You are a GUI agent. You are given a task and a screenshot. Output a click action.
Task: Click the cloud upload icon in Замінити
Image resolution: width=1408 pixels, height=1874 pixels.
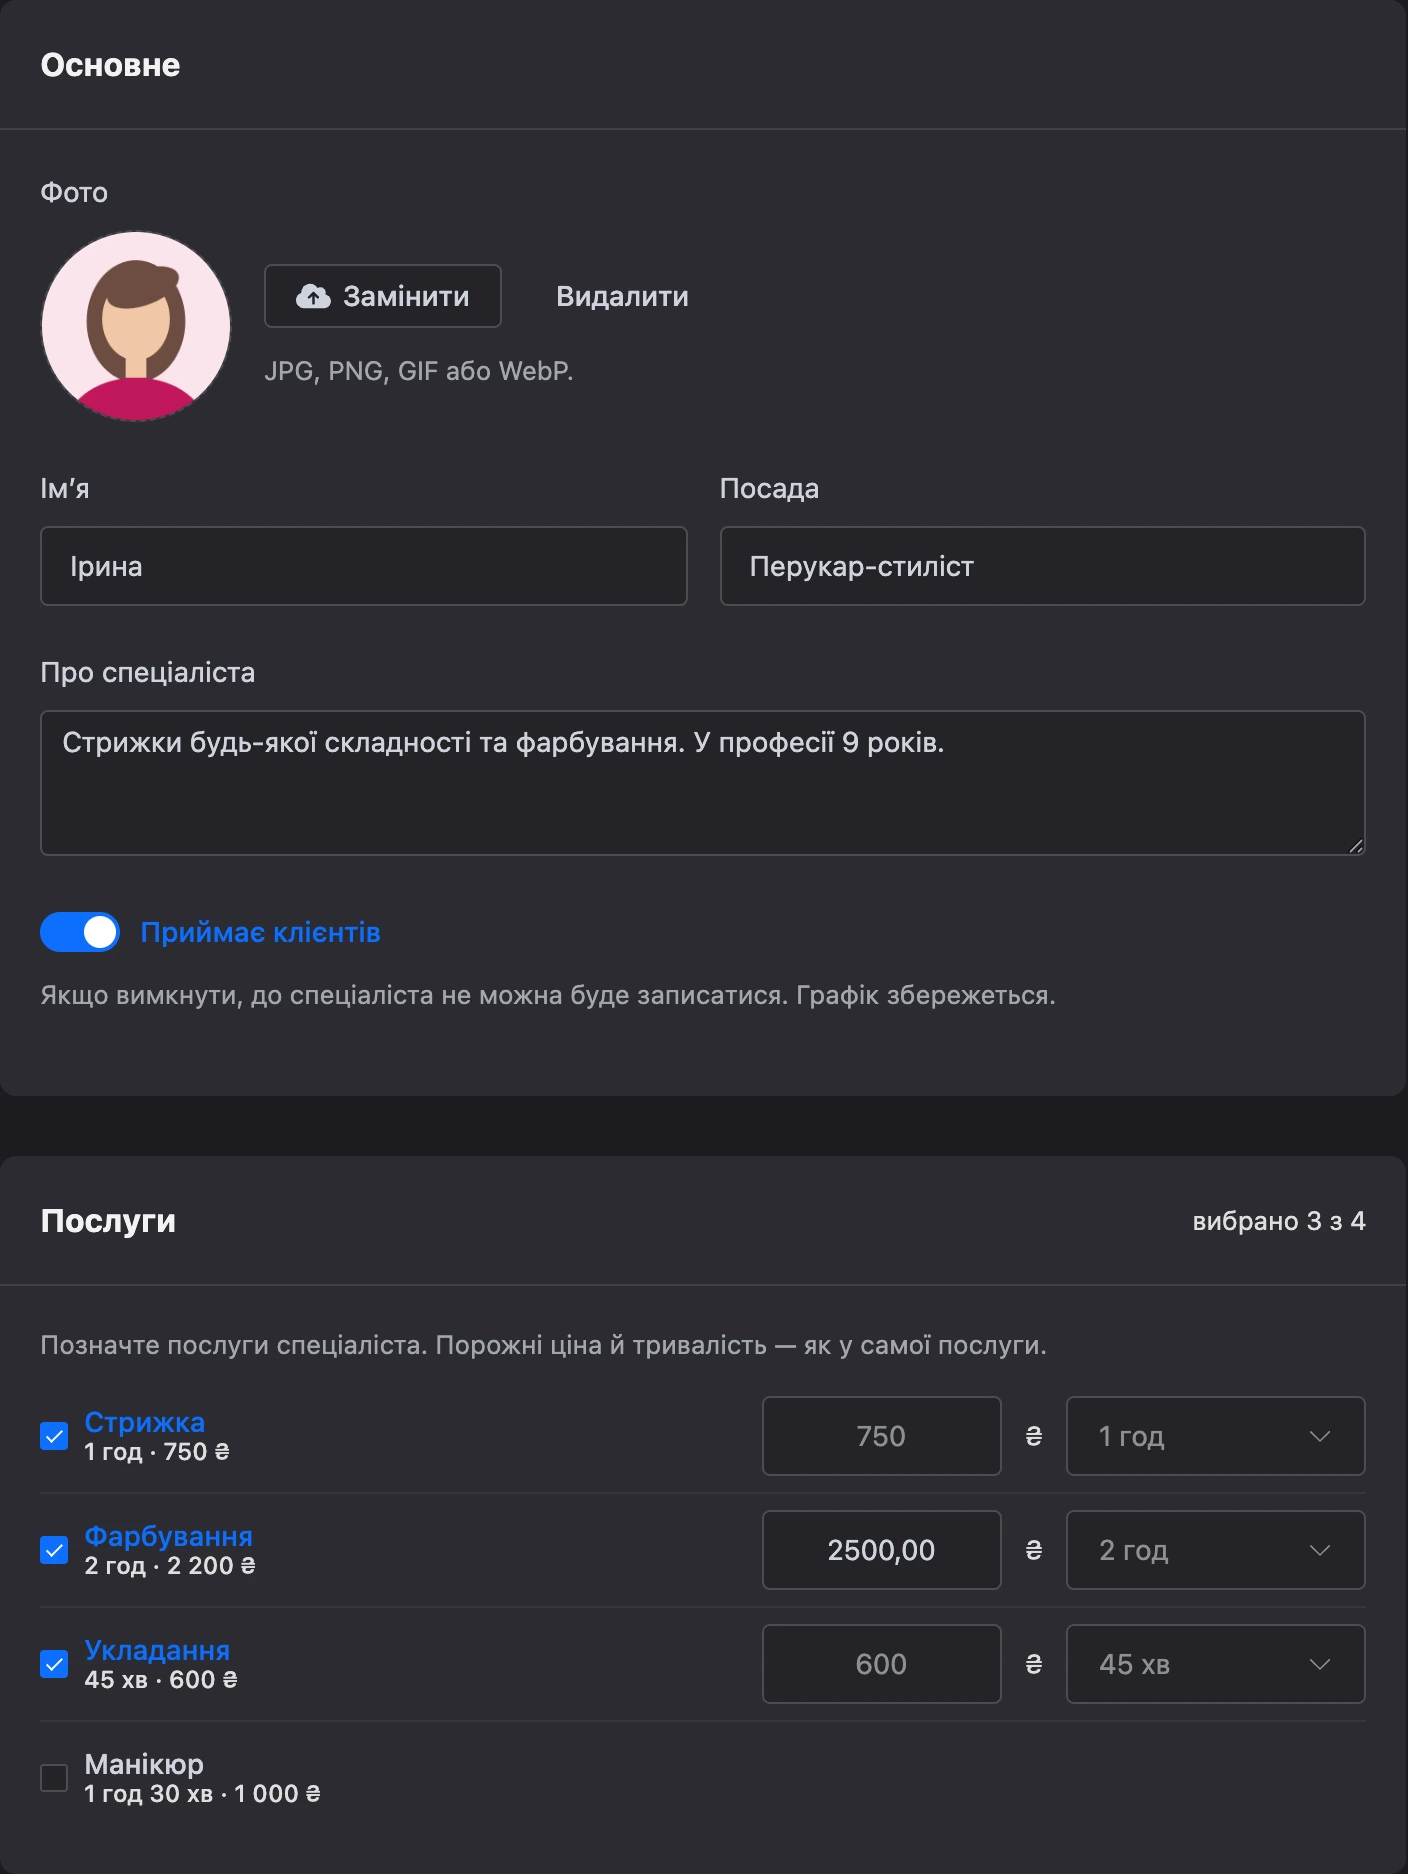[313, 296]
